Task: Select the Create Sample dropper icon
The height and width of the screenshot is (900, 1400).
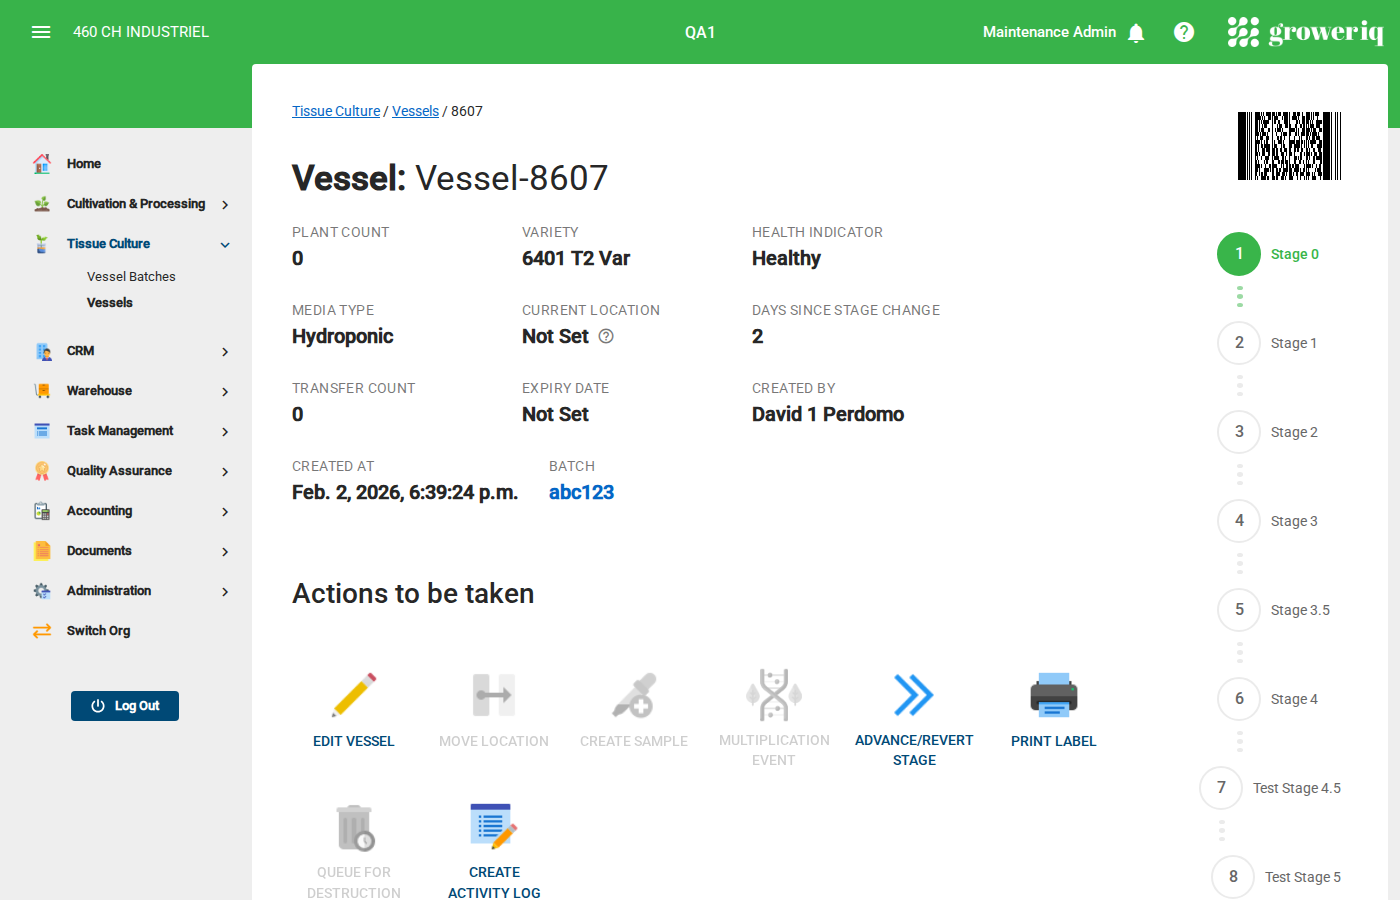Action: (x=634, y=694)
